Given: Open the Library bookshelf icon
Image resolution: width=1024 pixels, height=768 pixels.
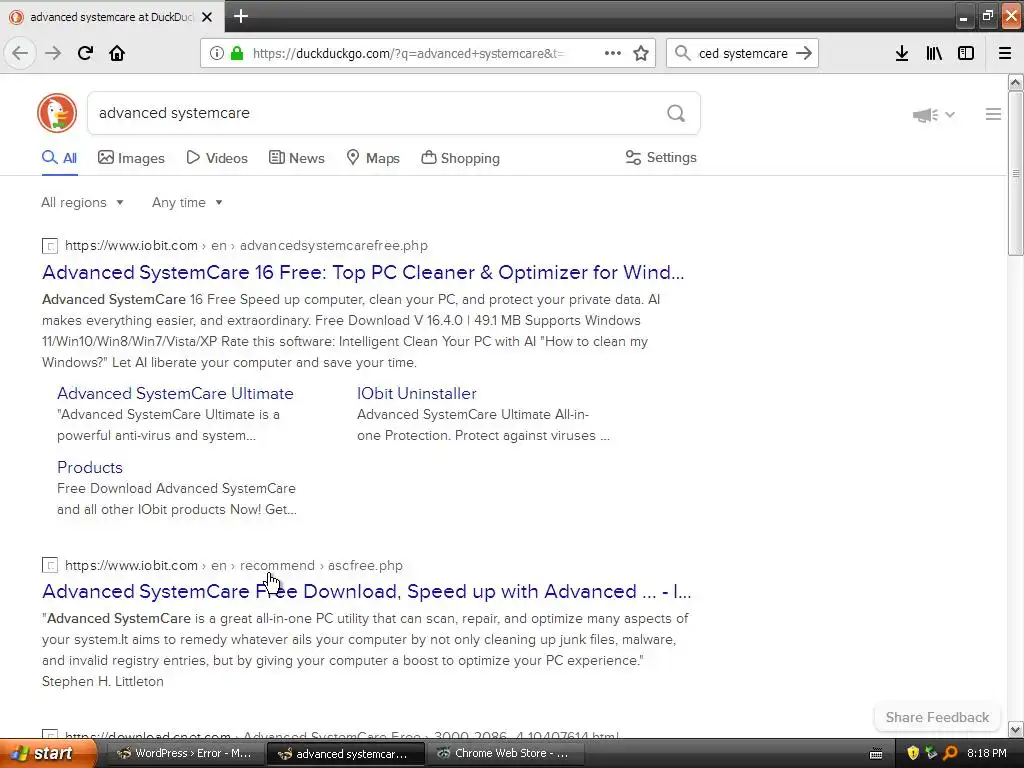Looking at the screenshot, I should point(934,54).
